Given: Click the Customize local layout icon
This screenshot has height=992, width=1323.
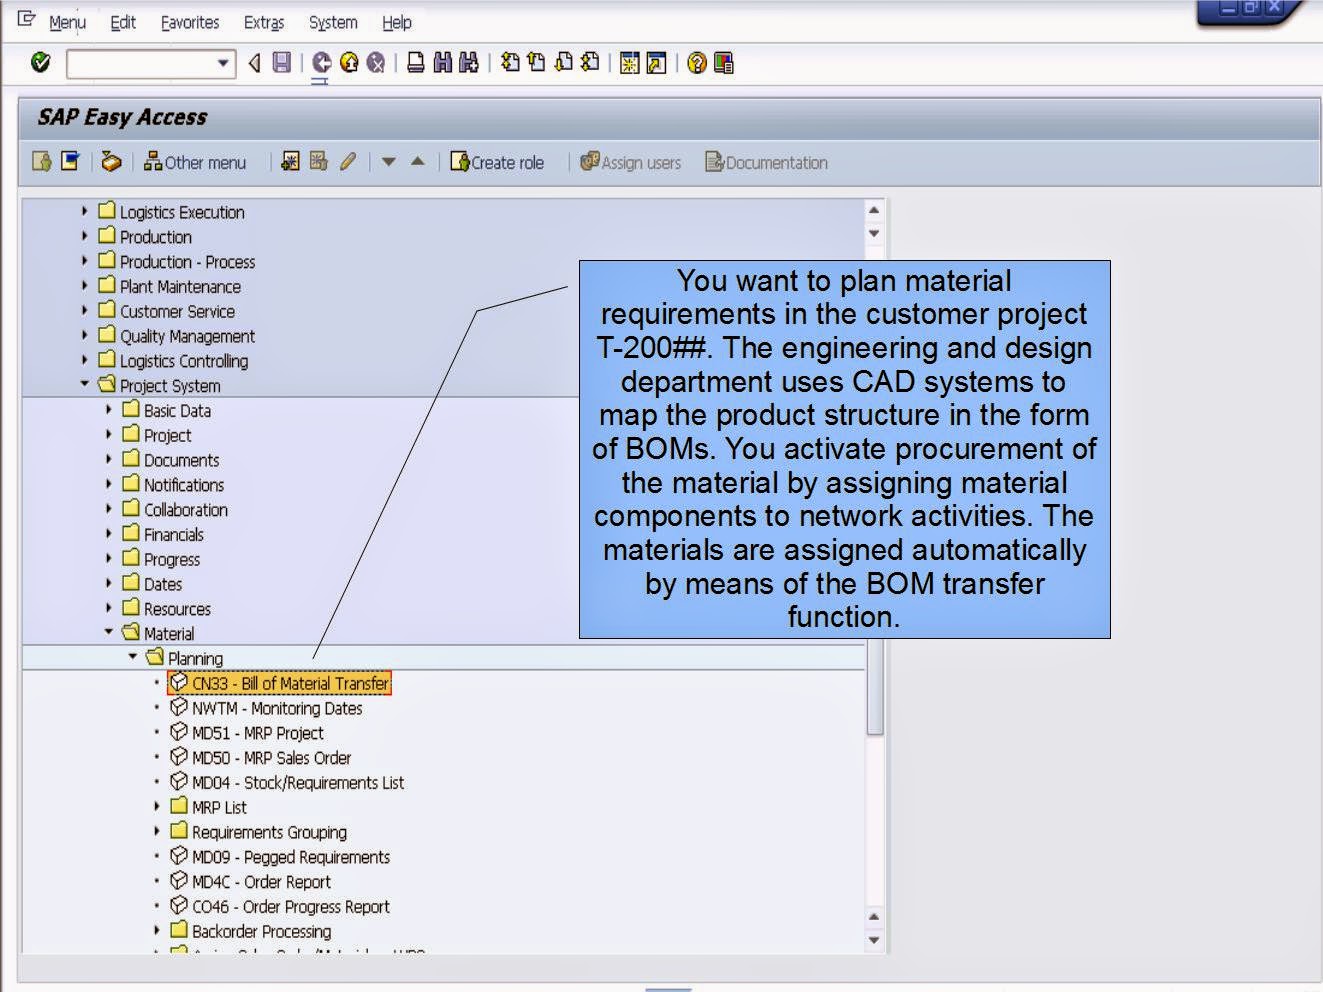Looking at the screenshot, I should (x=723, y=62).
